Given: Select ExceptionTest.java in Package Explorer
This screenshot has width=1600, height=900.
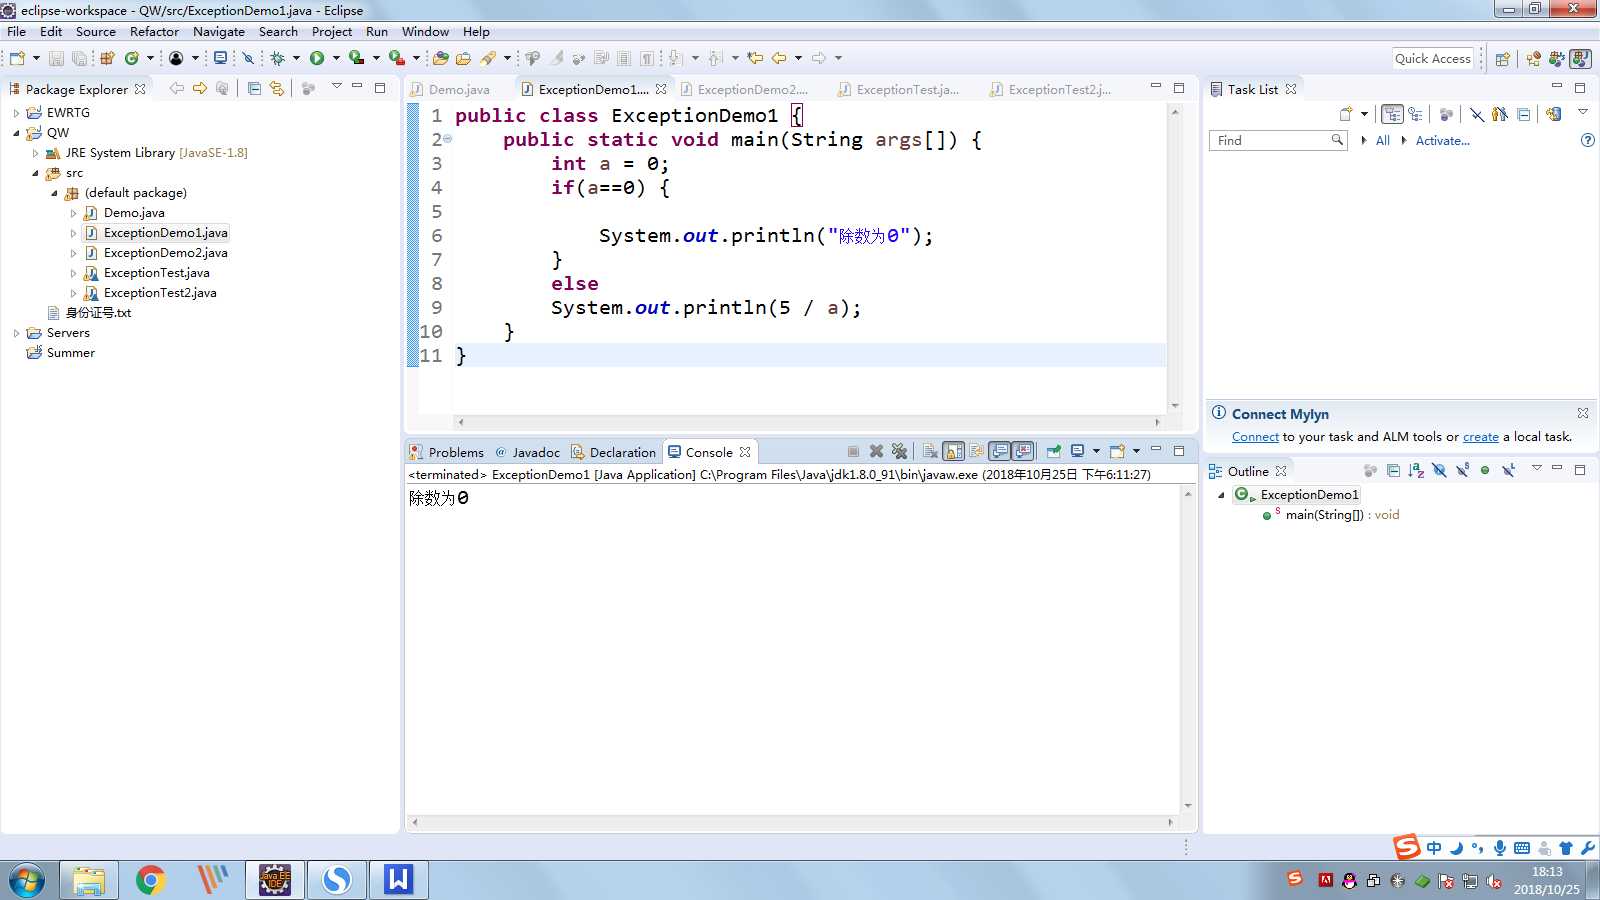Looking at the screenshot, I should [156, 273].
